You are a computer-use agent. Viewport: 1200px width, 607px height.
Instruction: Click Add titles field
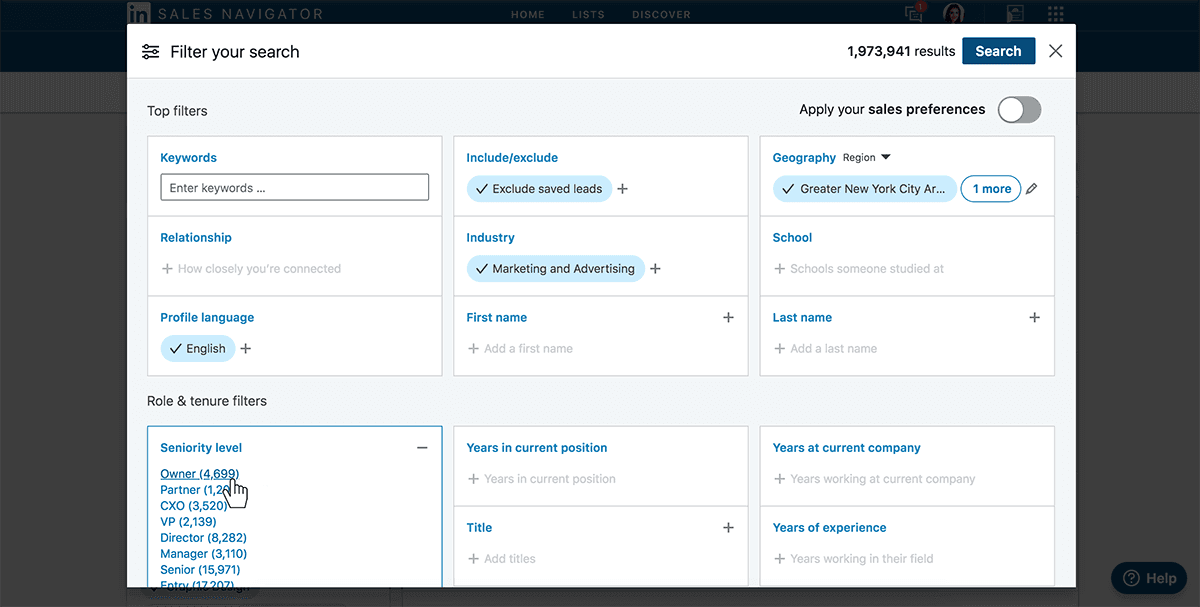[501, 558]
